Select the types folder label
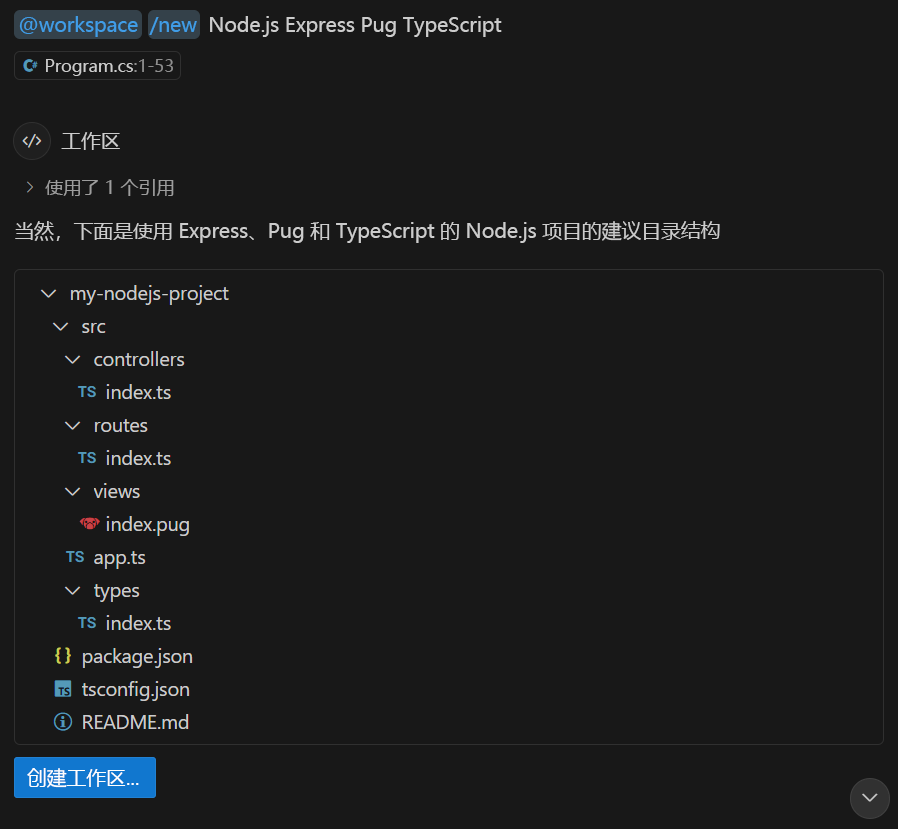 tap(116, 591)
